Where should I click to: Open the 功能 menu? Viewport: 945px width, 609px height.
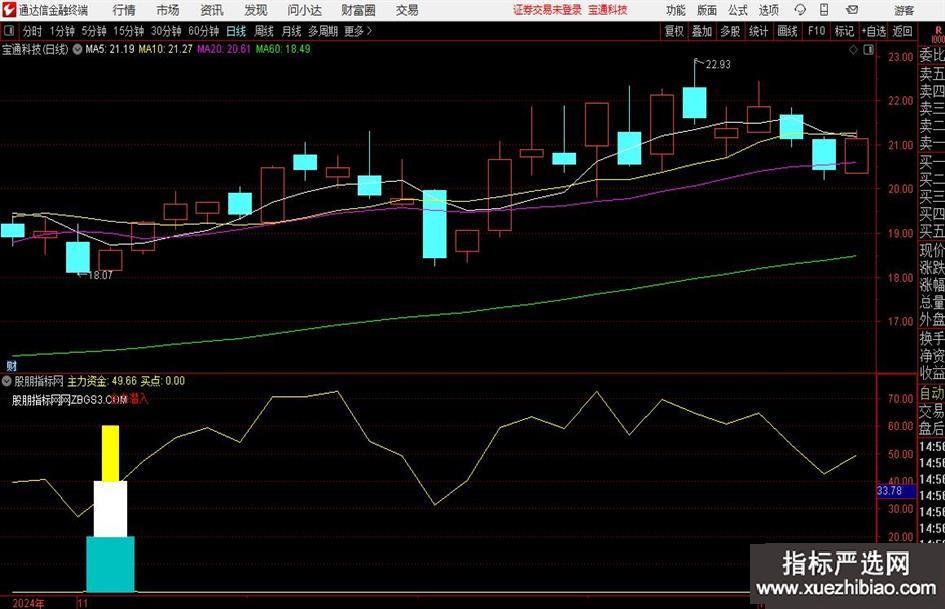(676, 10)
